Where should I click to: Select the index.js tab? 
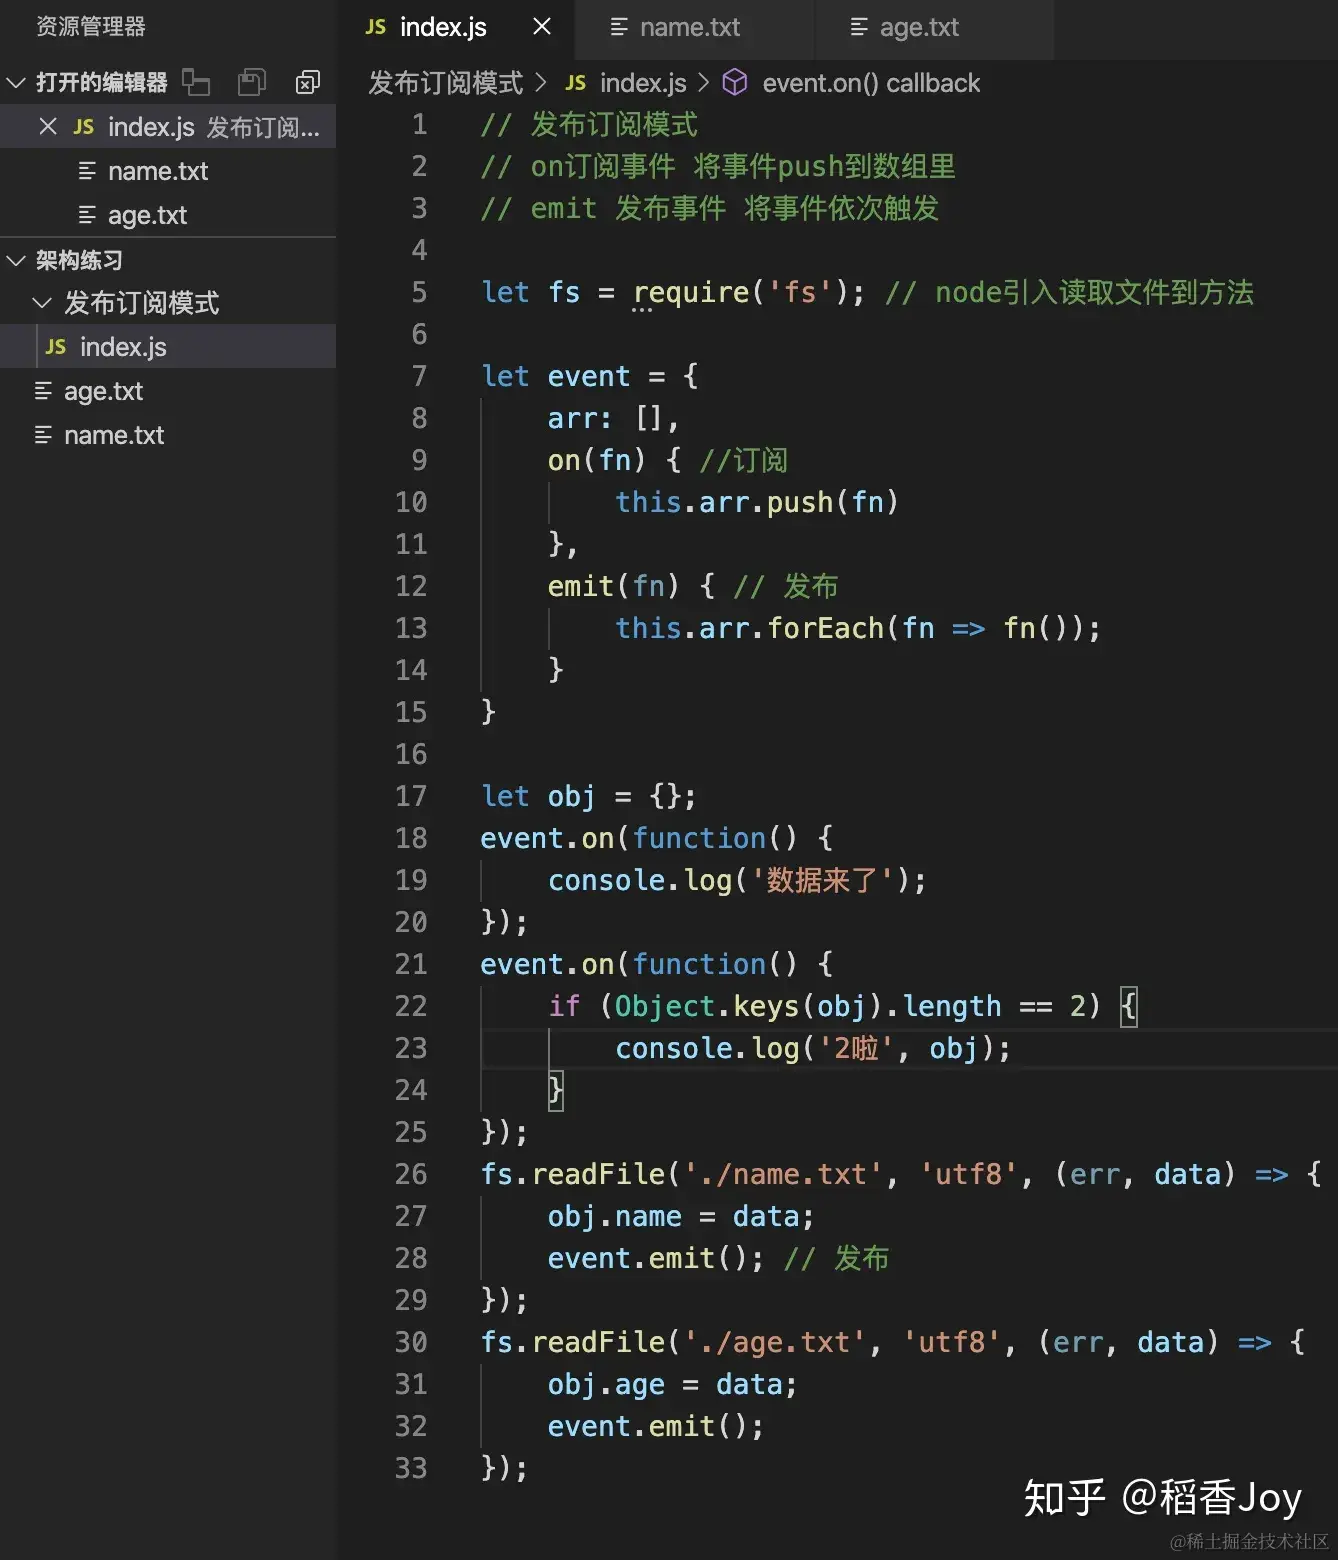[x=443, y=28]
